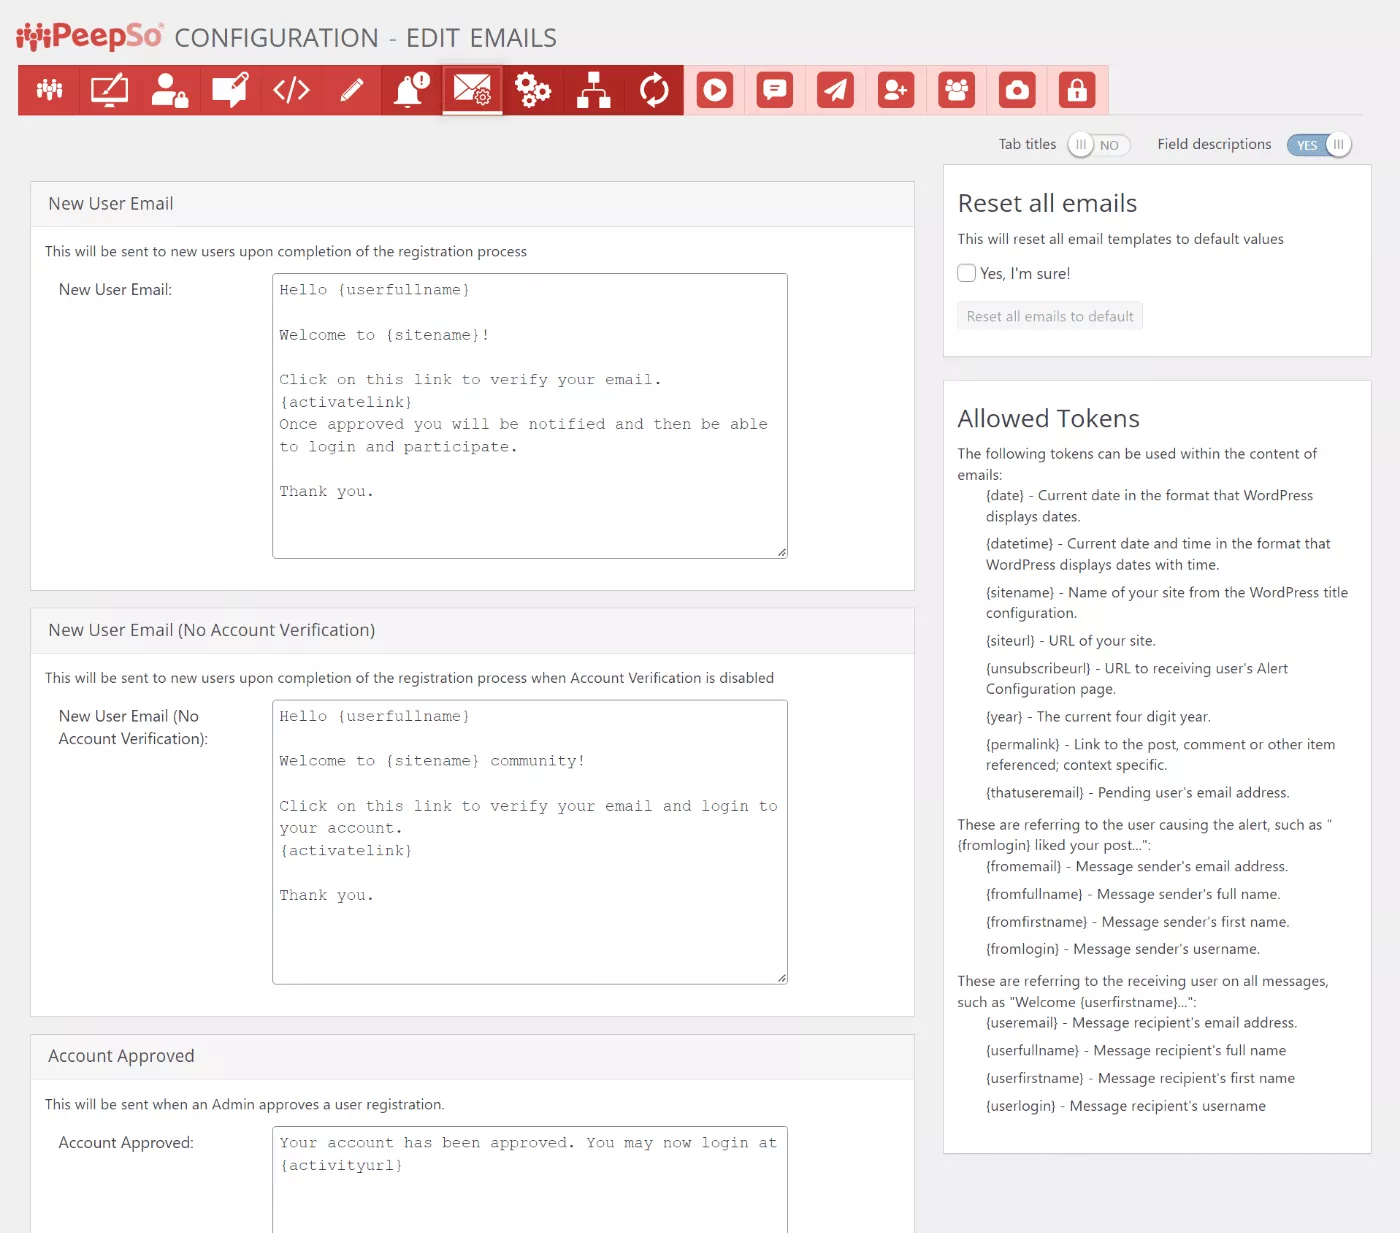The width and height of the screenshot is (1400, 1233).
Task: Select the envelope Edit Emails tab
Action: (472, 90)
